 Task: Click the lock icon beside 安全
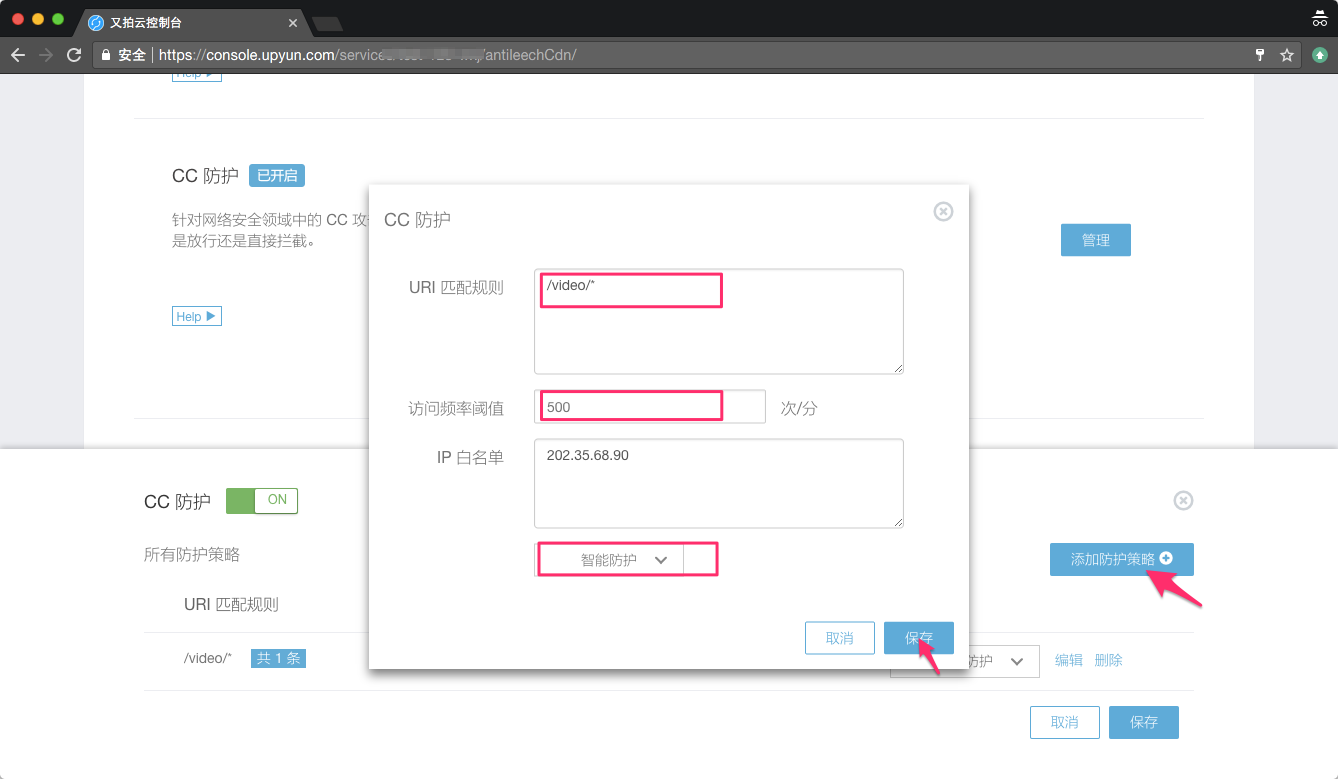tap(106, 55)
